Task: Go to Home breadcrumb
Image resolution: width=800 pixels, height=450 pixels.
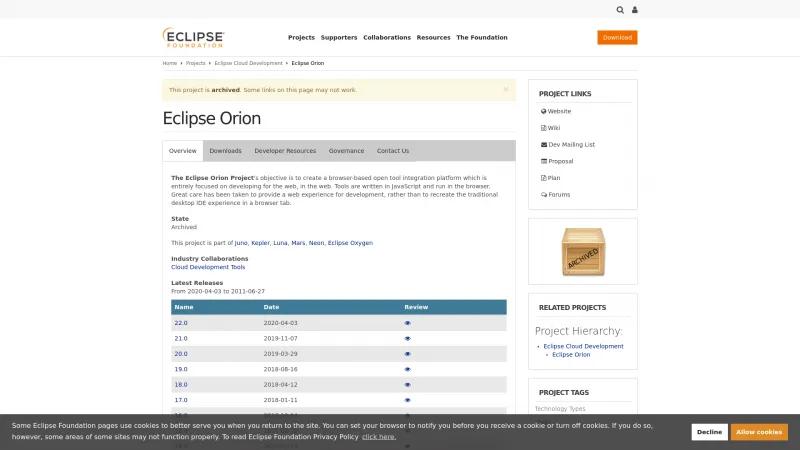Action: pyautogui.click(x=169, y=63)
